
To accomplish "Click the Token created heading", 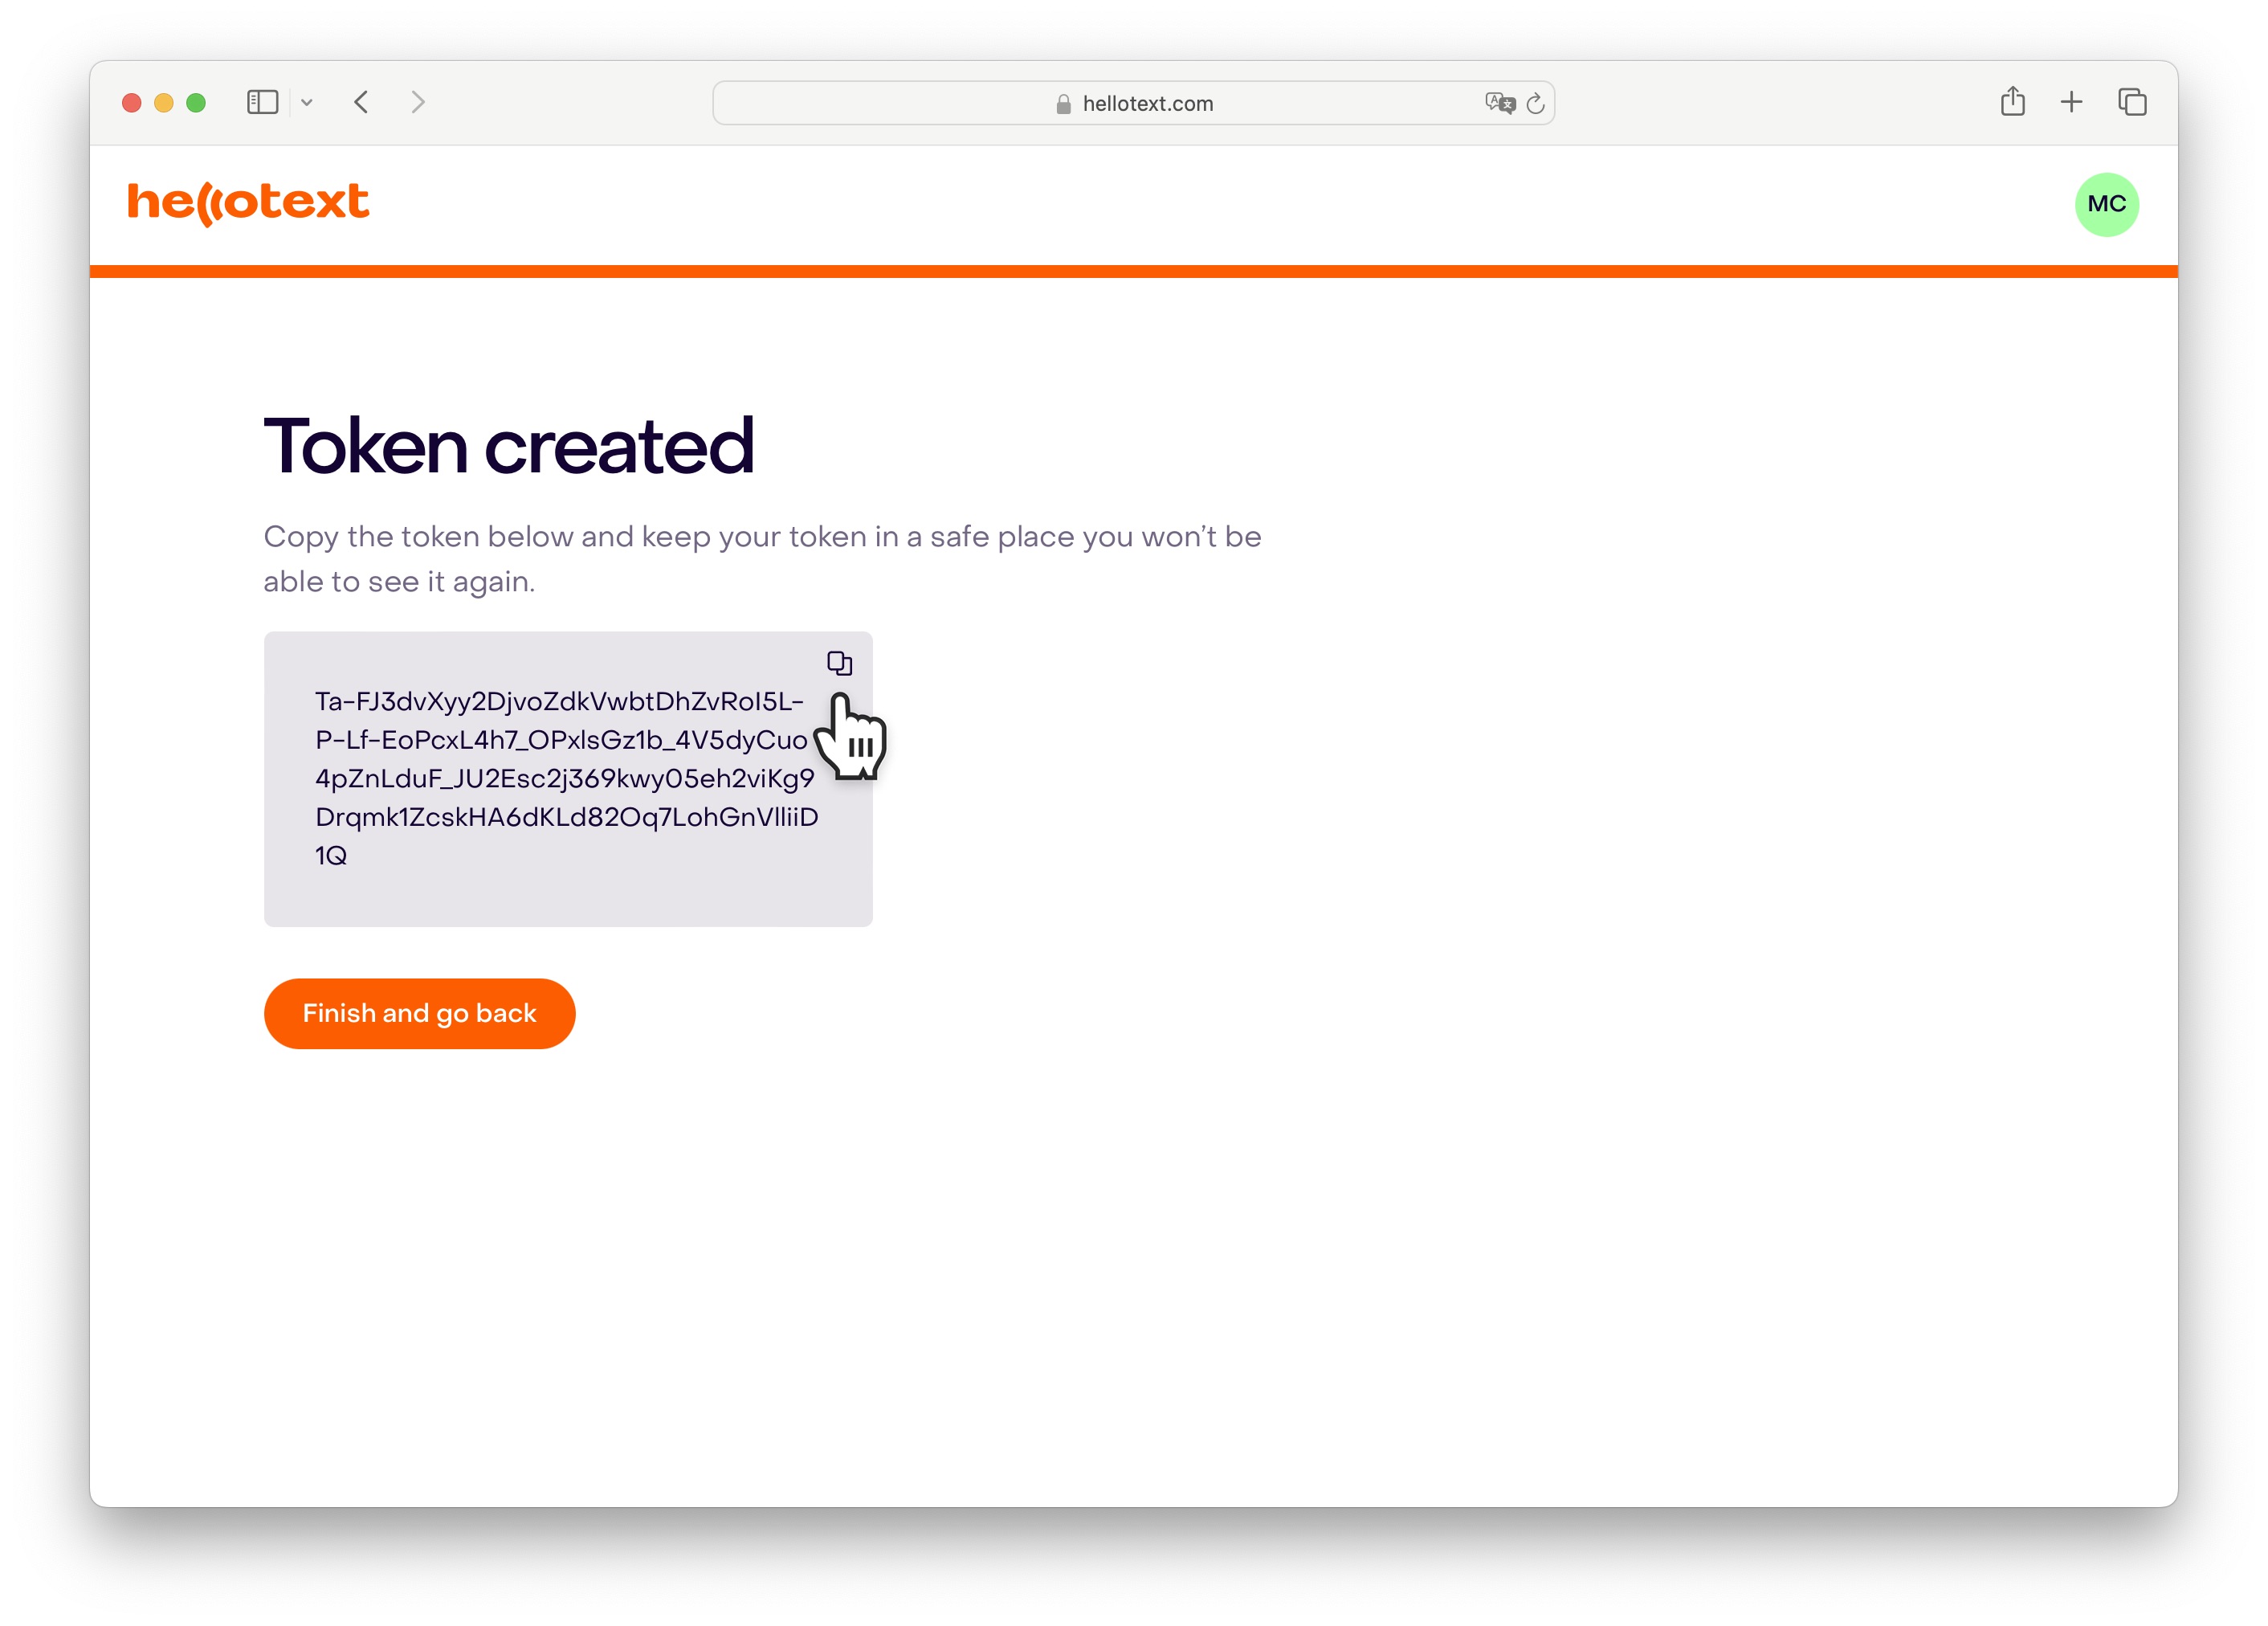I will [x=508, y=445].
